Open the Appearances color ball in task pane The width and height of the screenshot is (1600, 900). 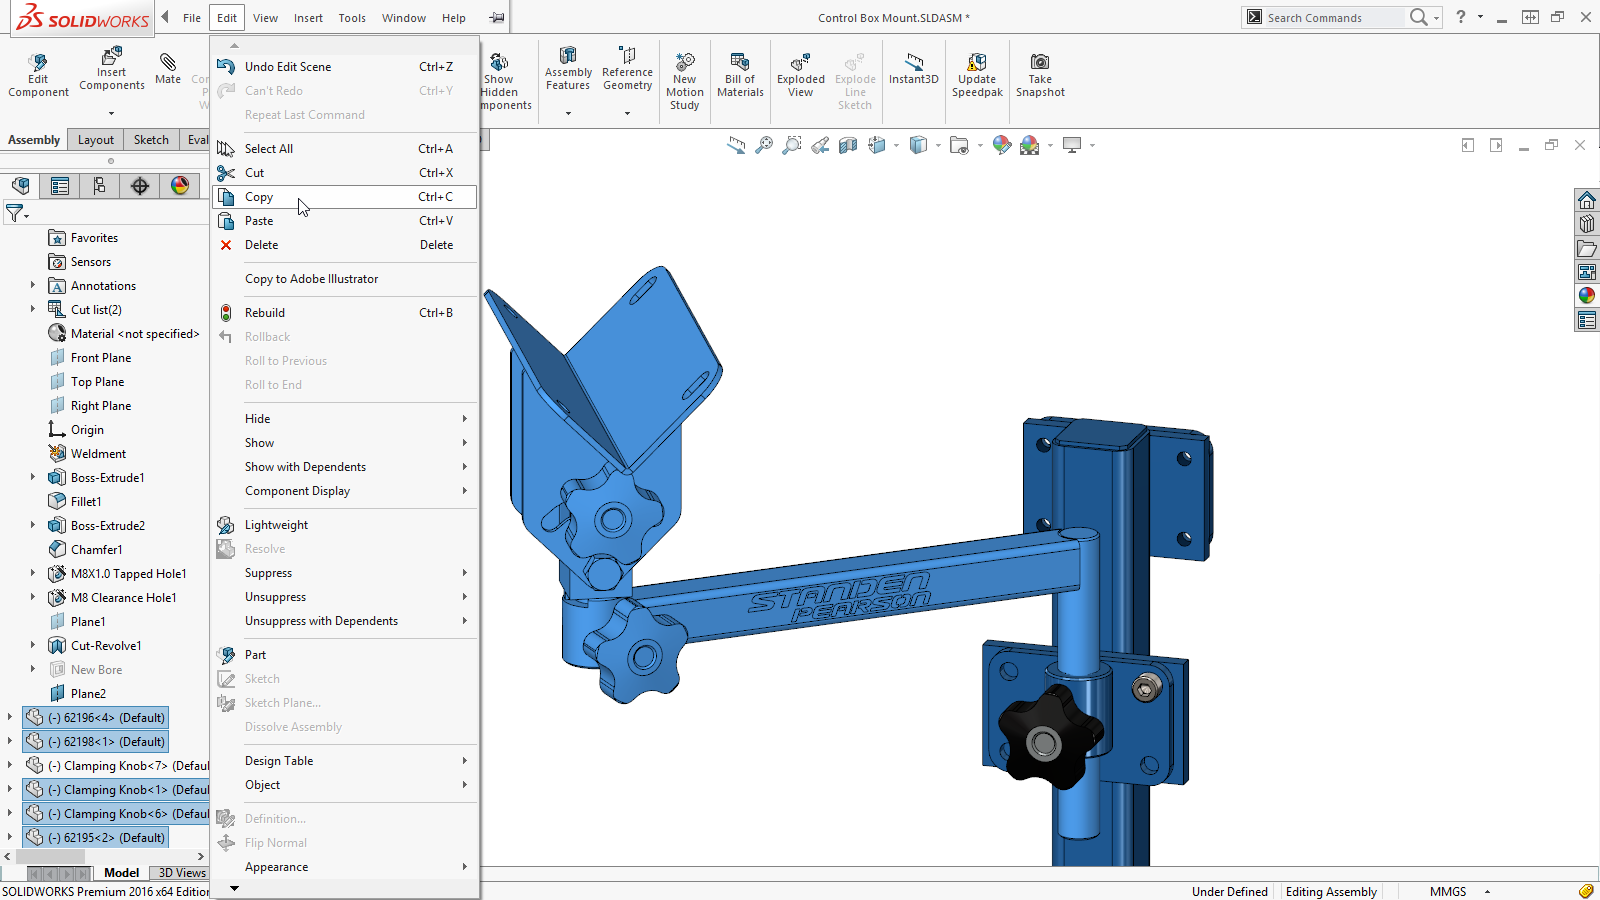(x=1587, y=296)
